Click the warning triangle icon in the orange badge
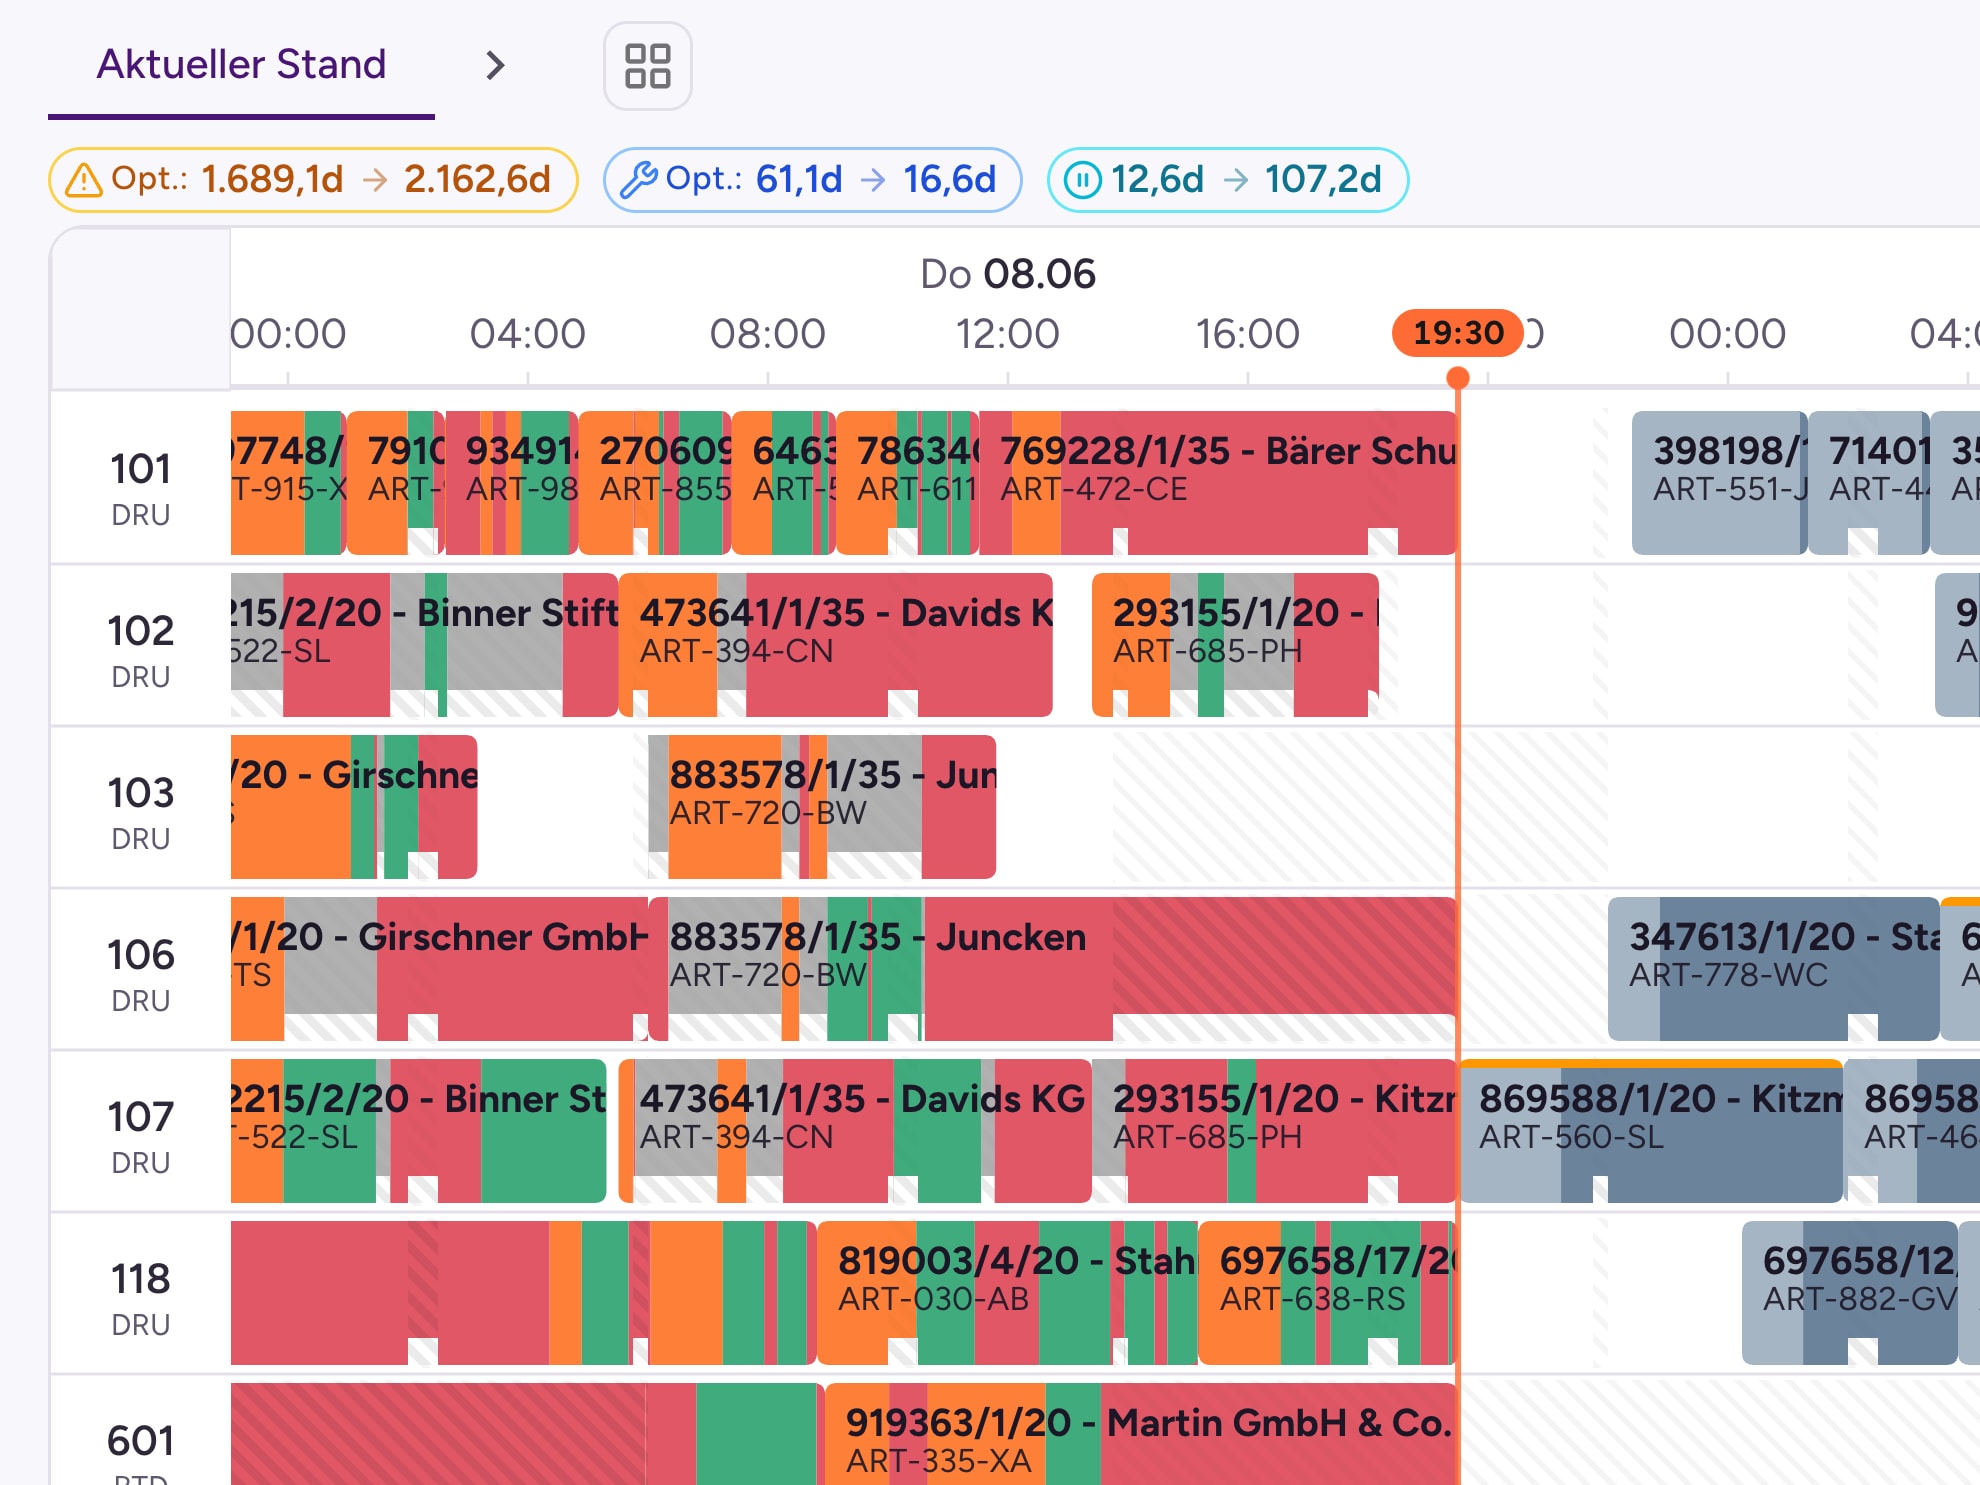 pyautogui.click(x=84, y=180)
